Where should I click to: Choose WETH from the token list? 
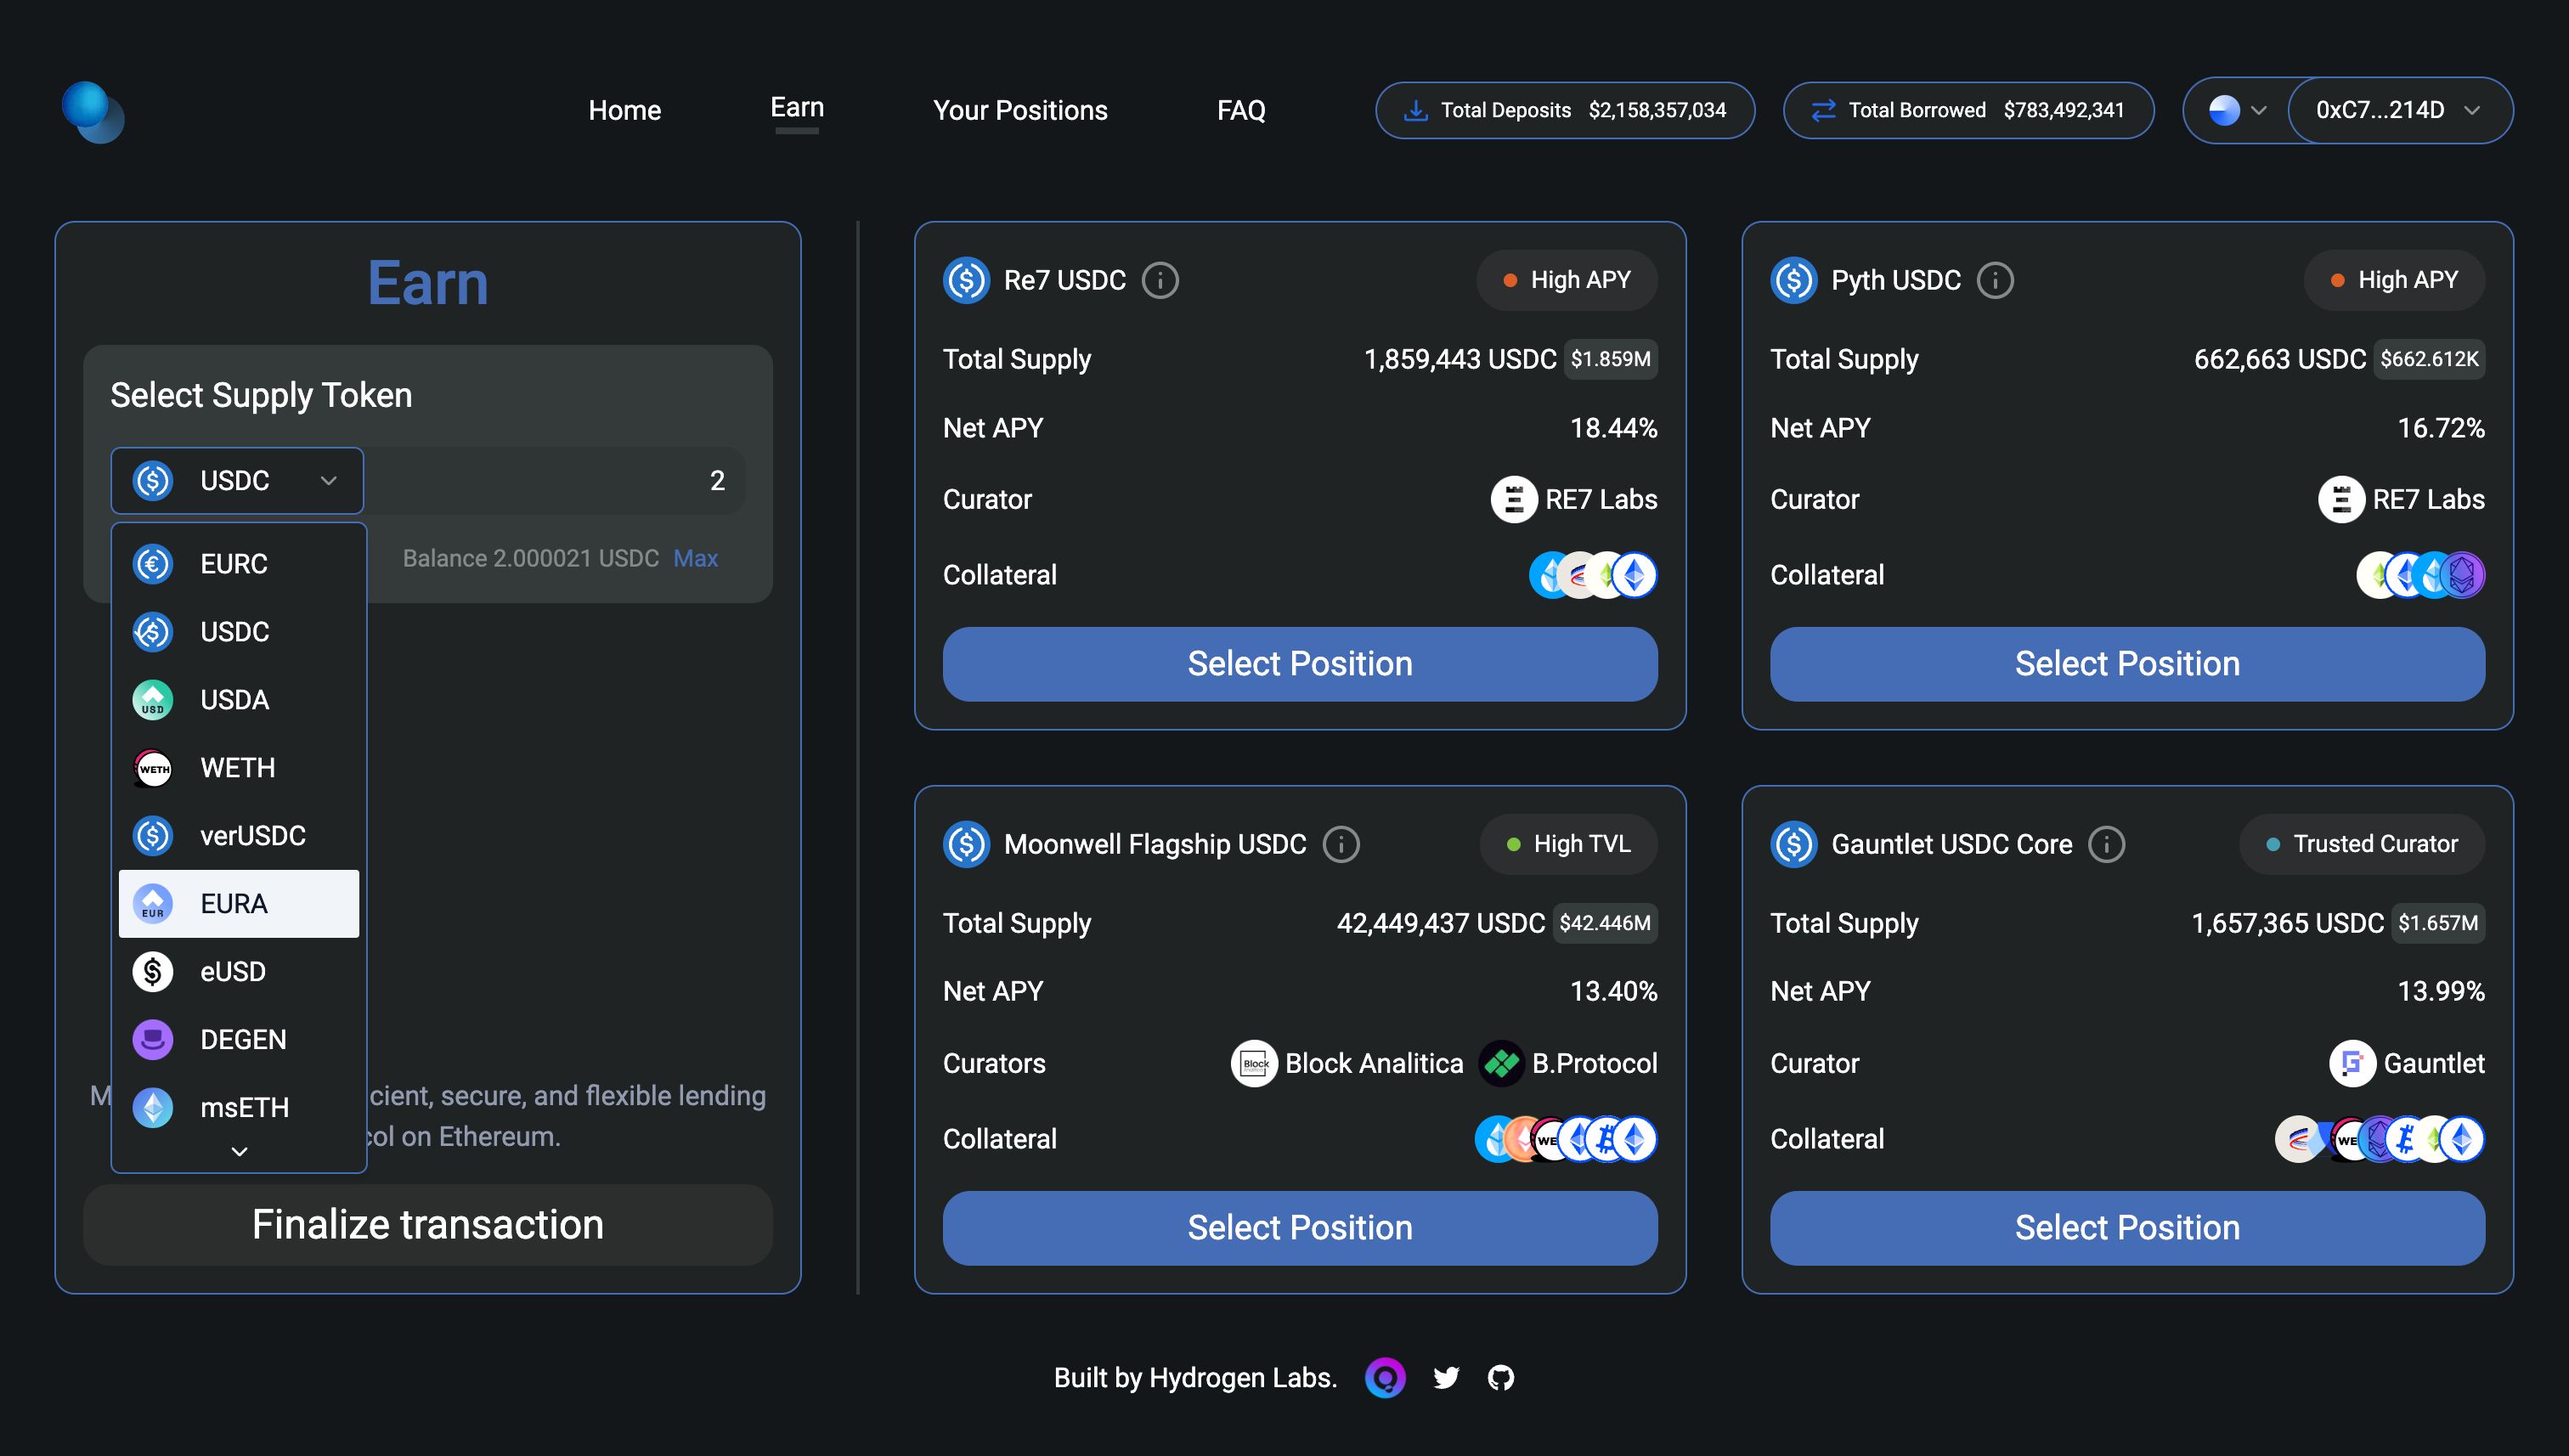tap(239, 768)
